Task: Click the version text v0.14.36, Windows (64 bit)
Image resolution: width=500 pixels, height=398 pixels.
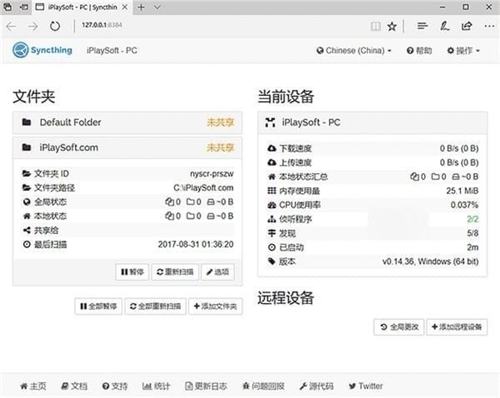Action: [x=430, y=261]
